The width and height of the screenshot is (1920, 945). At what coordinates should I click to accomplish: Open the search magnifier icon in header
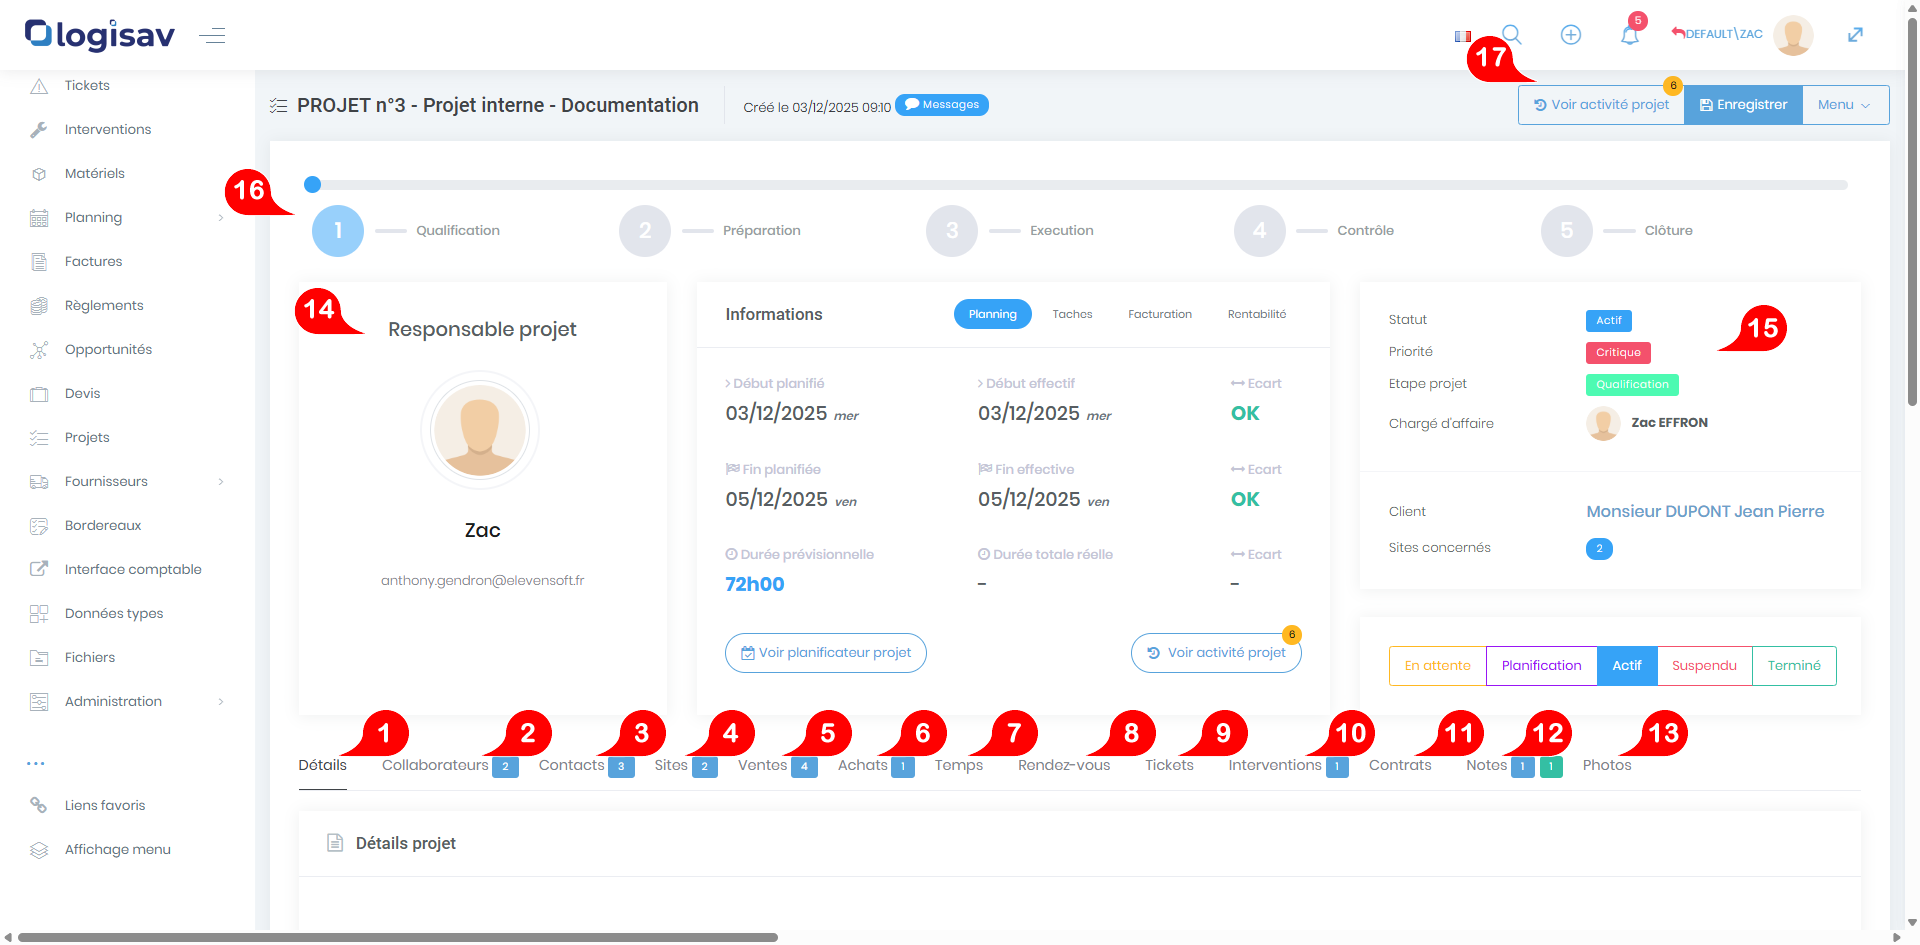tap(1512, 35)
